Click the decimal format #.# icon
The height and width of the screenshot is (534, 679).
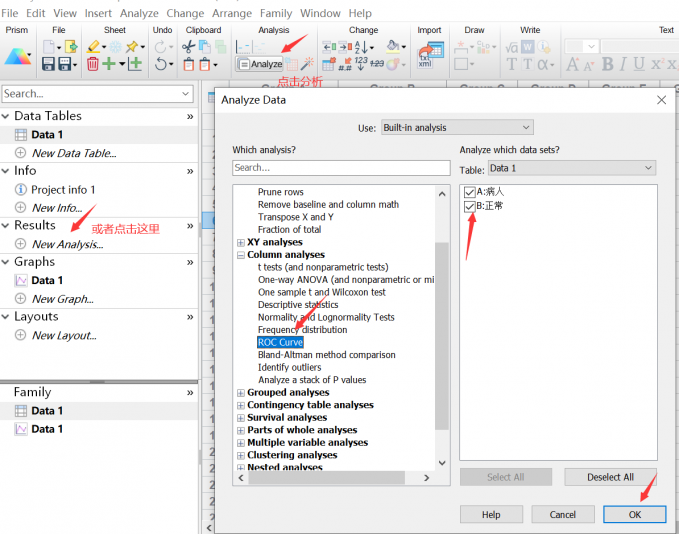[345, 64]
